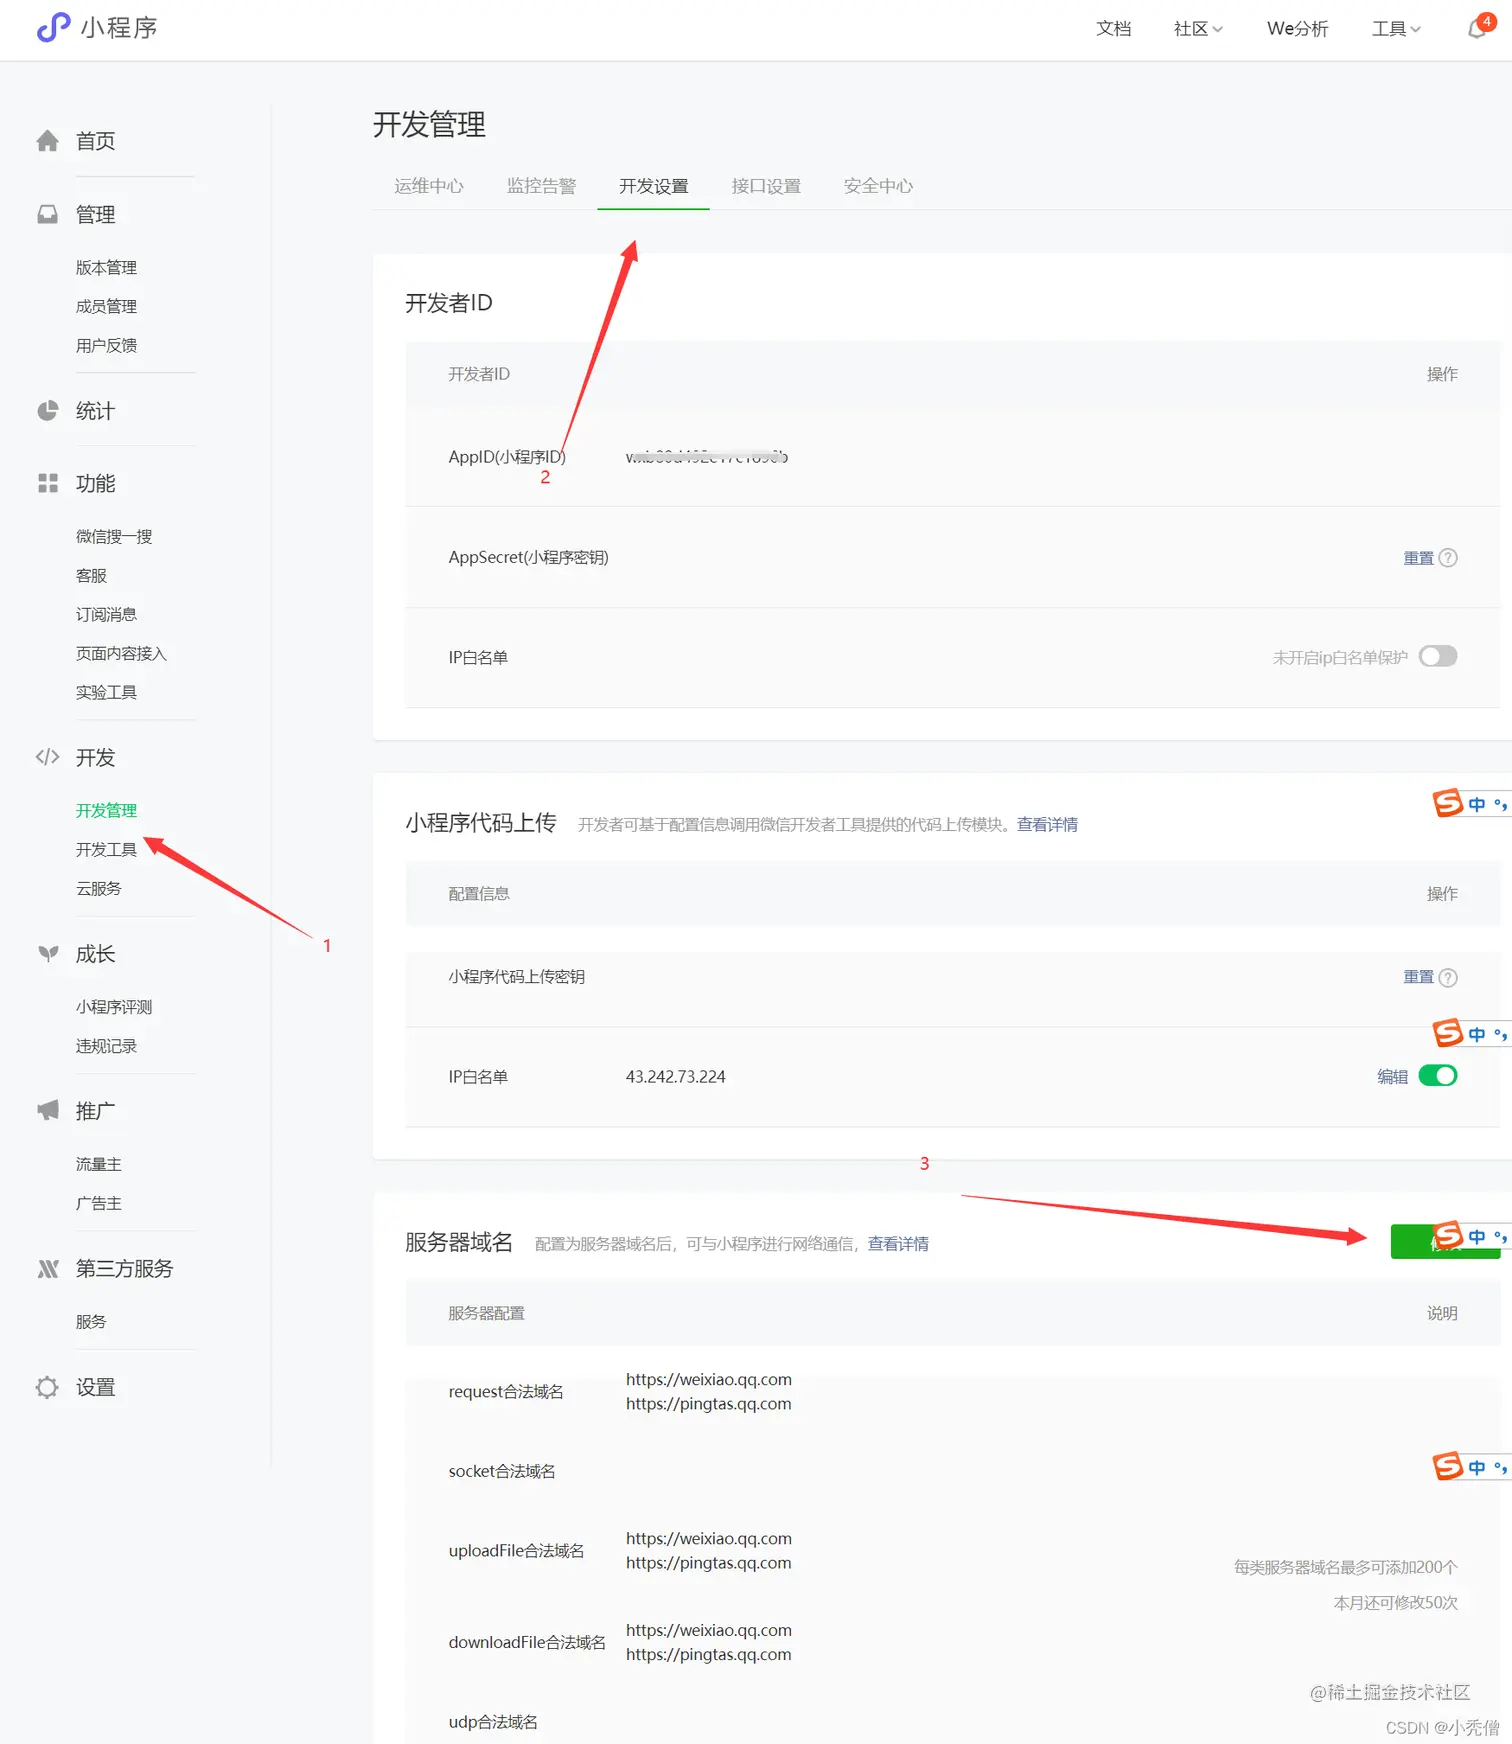Click the socket合法域名 row label

pyautogui.click(x=502, y=1471)
